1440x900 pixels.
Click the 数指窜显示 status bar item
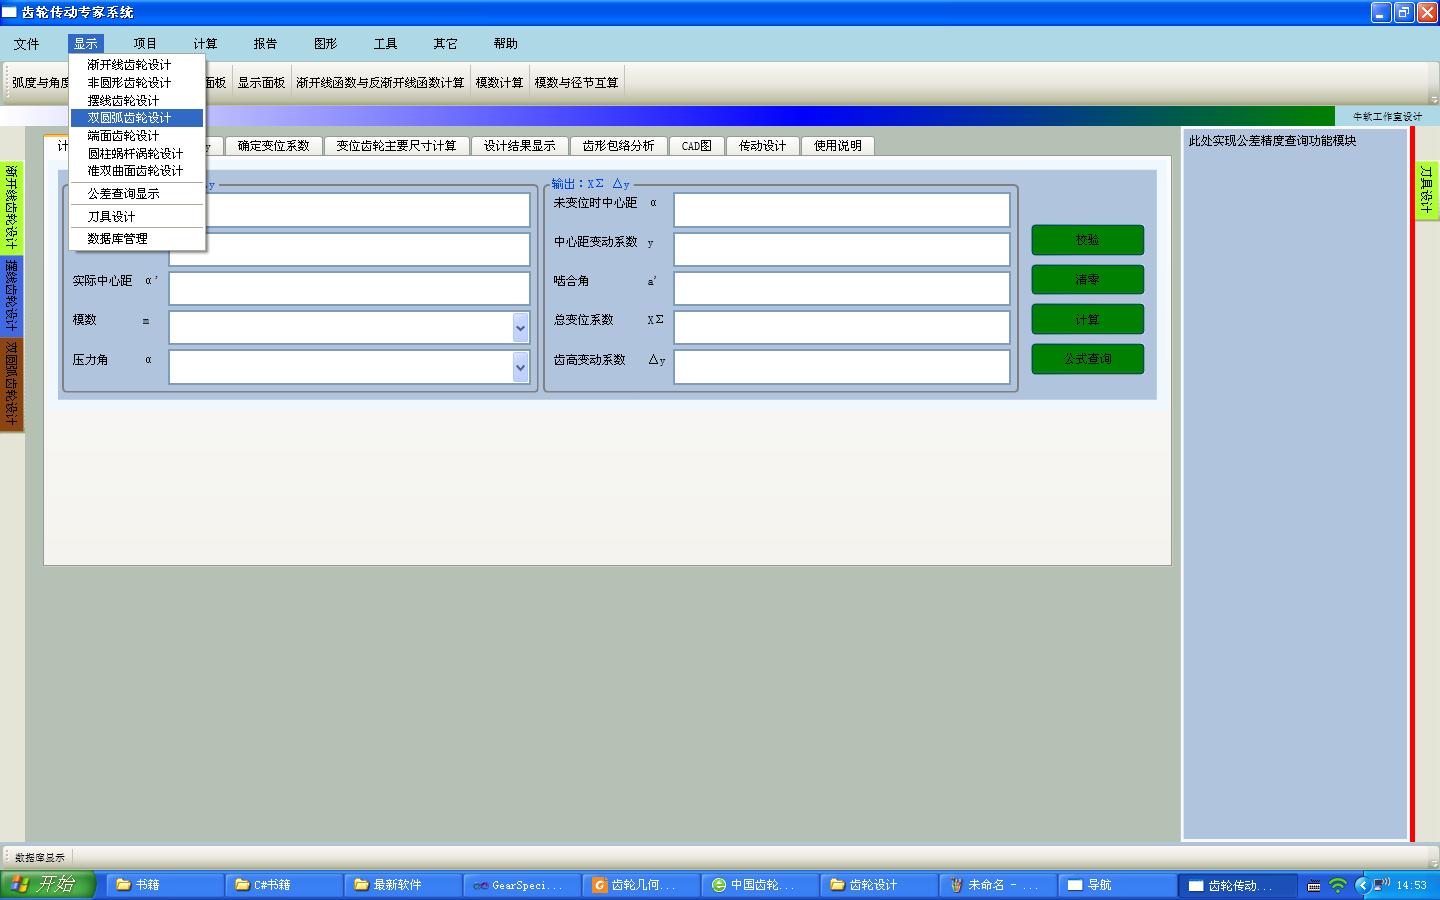tap(40, 858)
